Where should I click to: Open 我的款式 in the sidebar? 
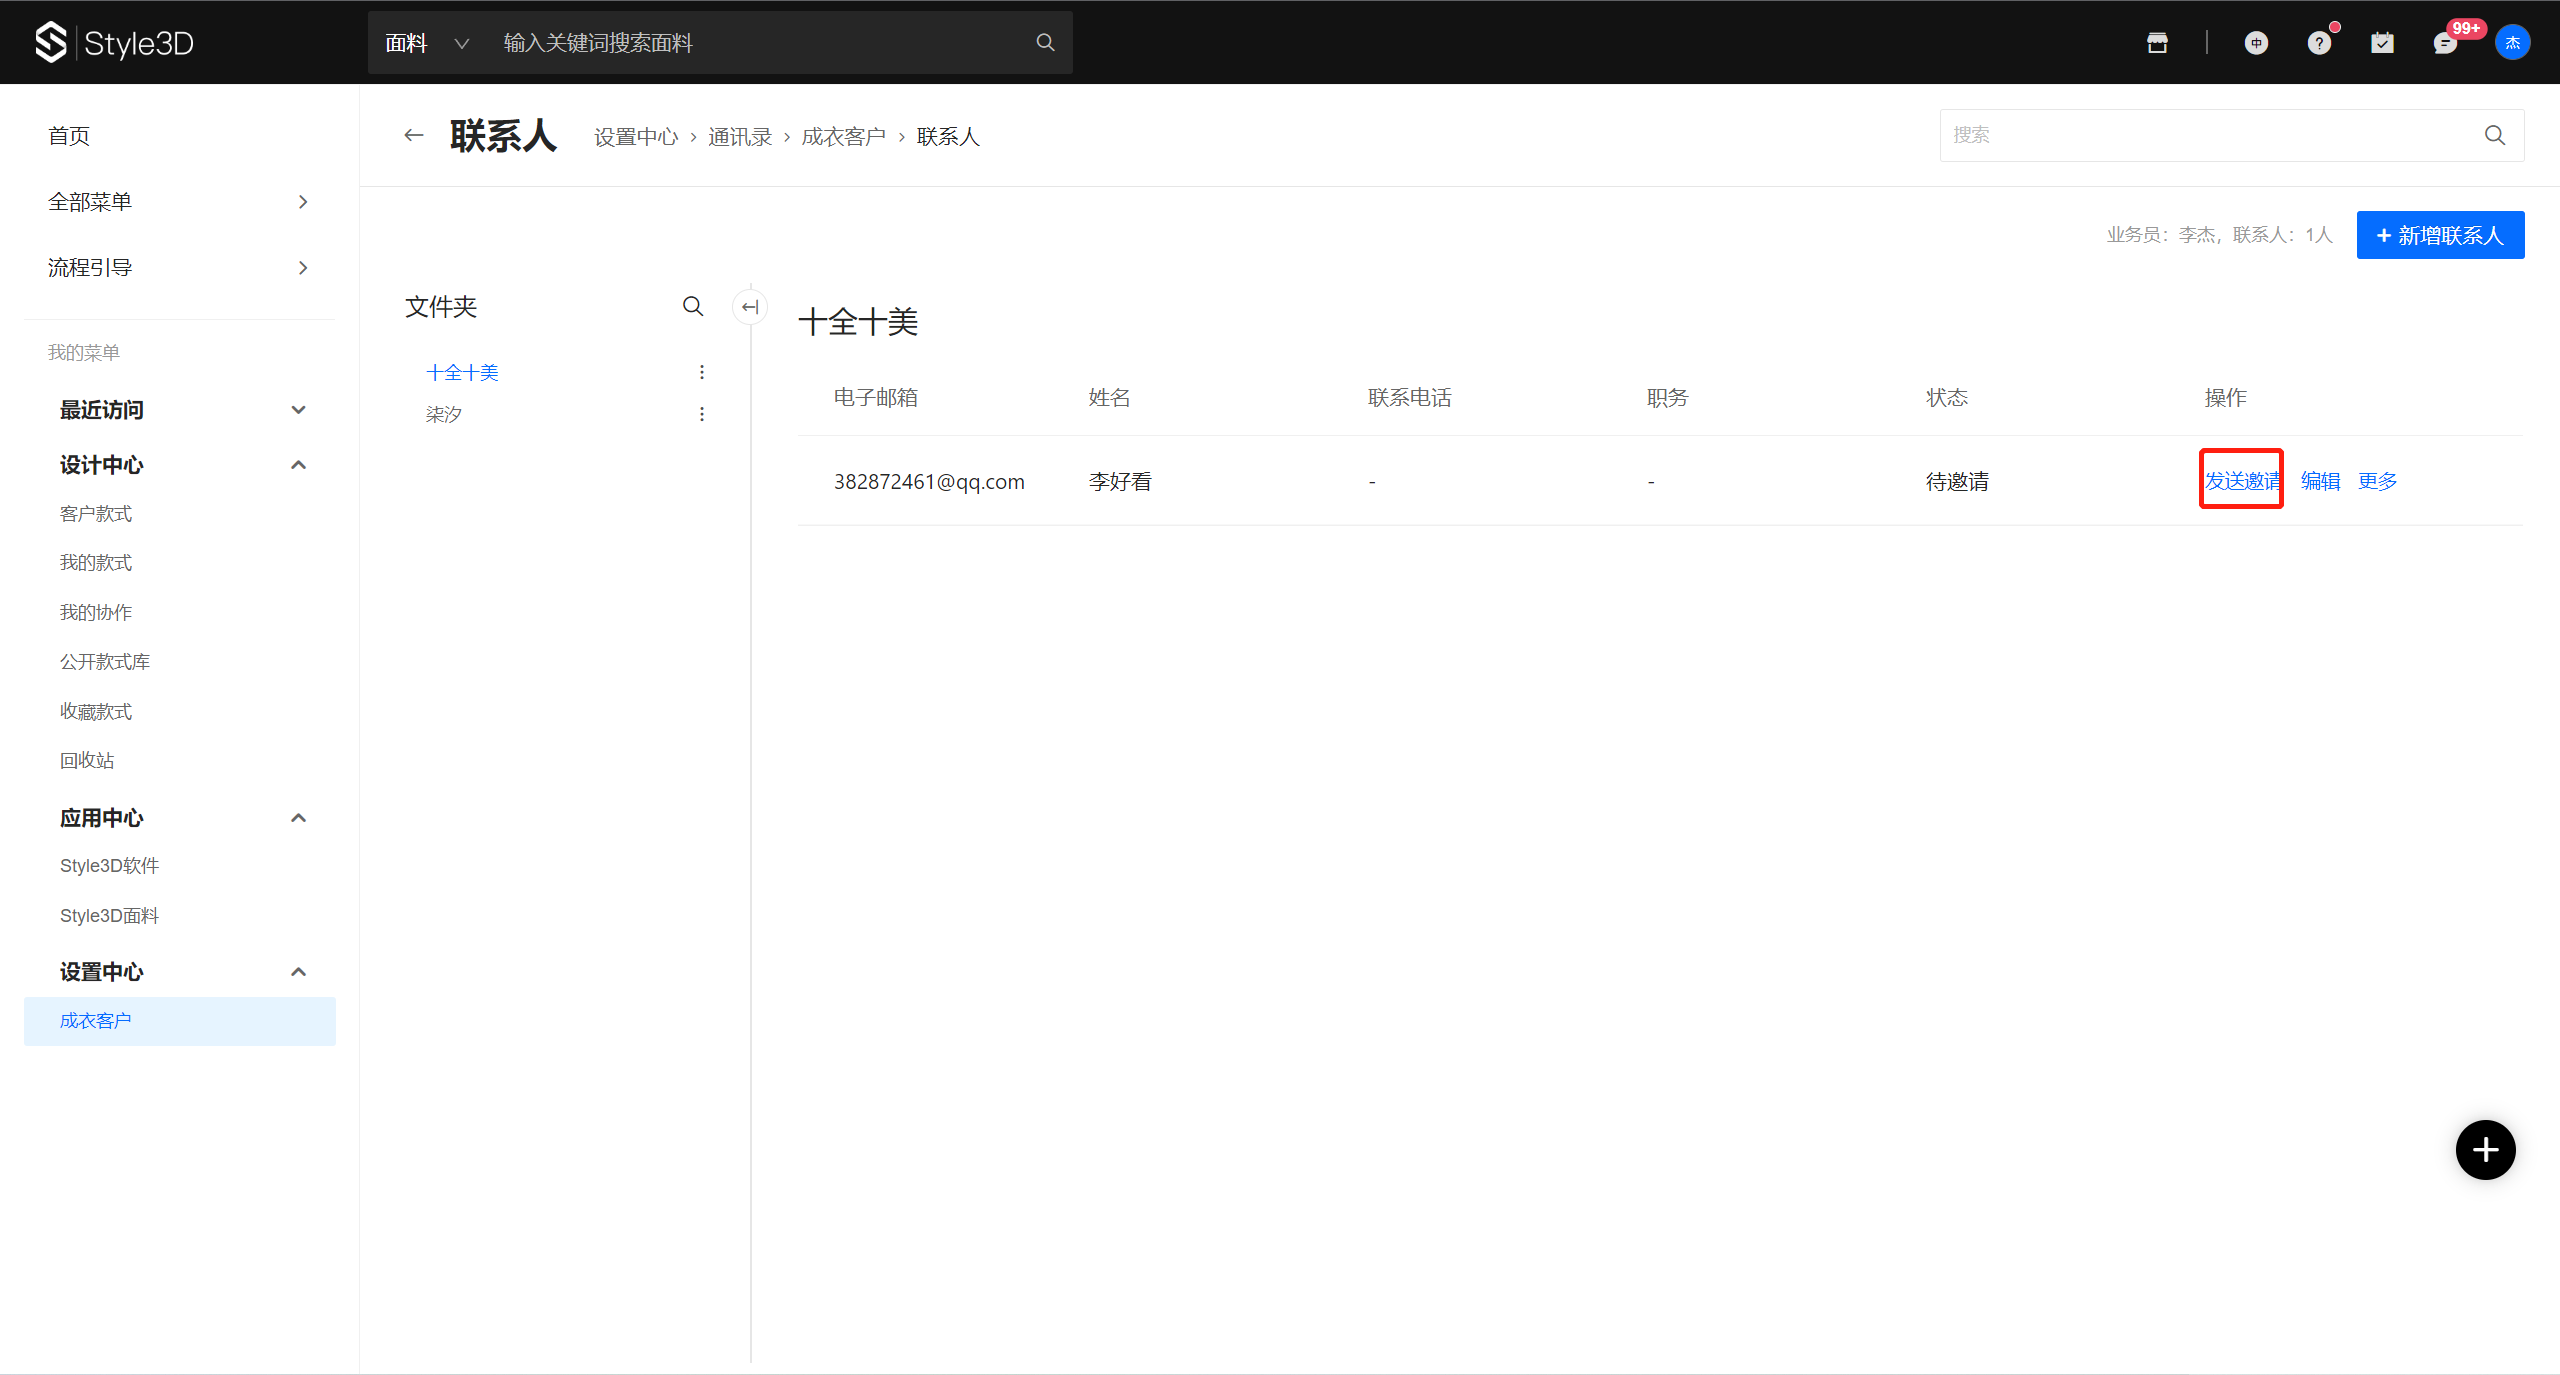[x=96, y=563]
